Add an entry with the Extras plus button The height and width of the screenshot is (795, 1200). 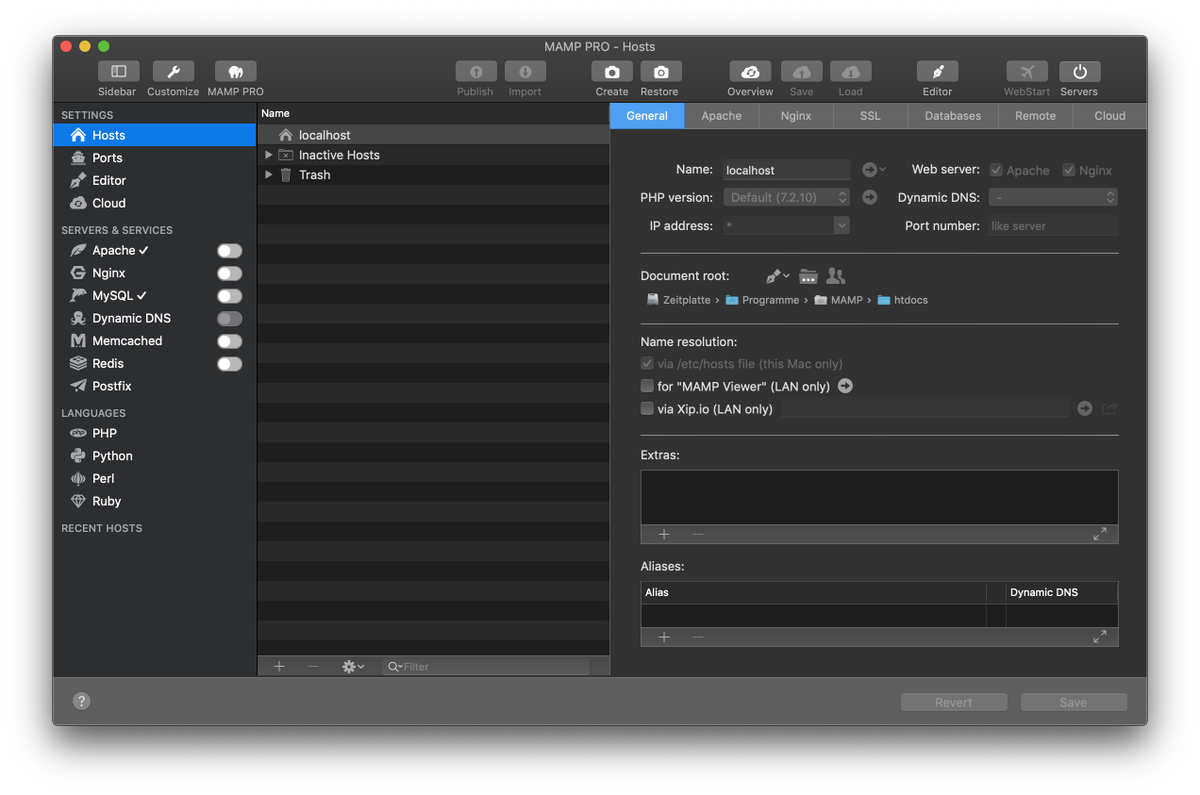pyautogui.click(x=664, y=534)
